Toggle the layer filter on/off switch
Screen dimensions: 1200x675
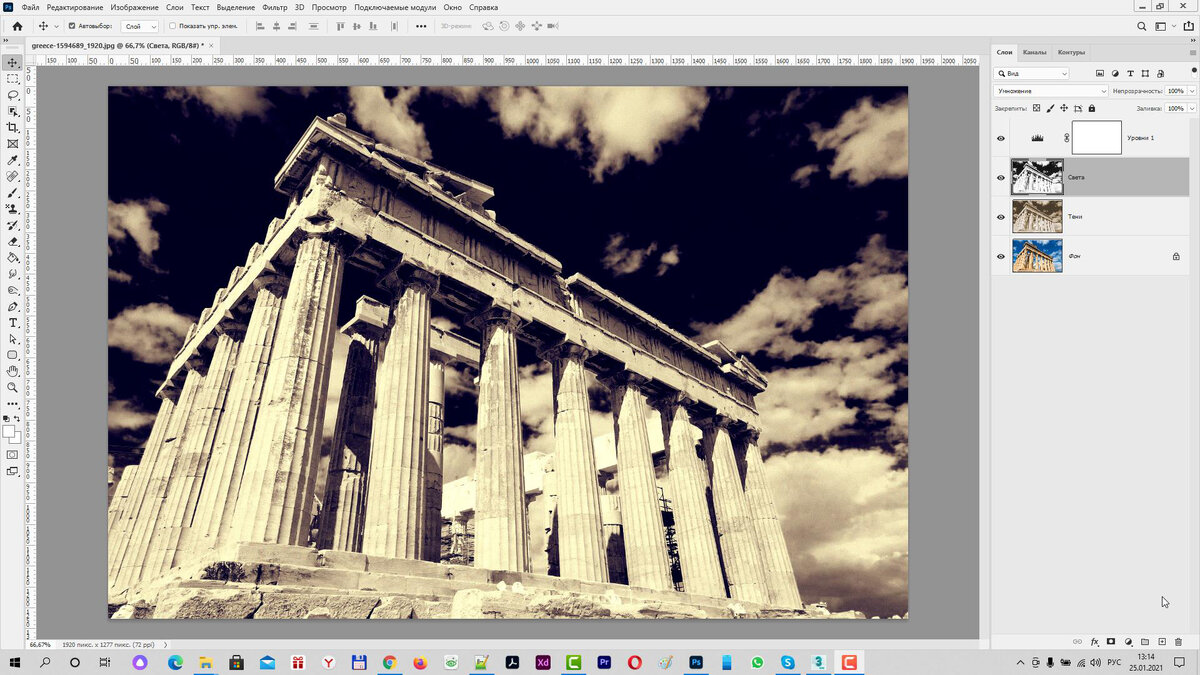tap(1193, 73)
